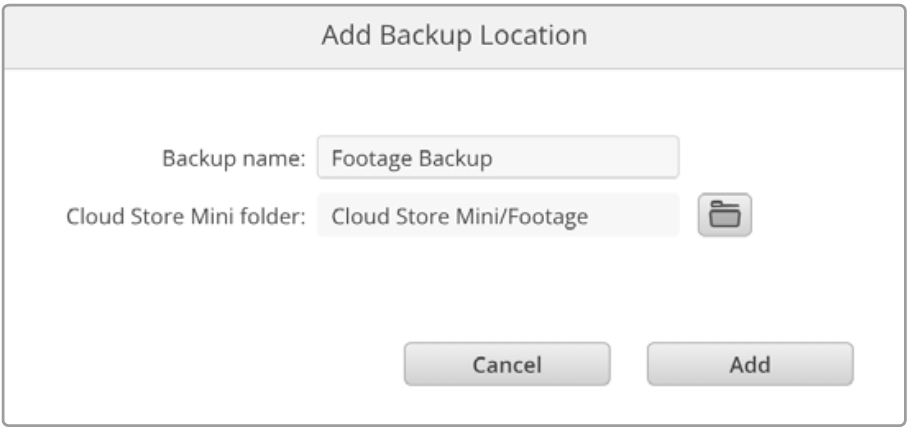Image resolution: width=908 pixels, height=430 pixels.
Task: Click empty space inside Backup name field
Action: (x=585, y=157)
